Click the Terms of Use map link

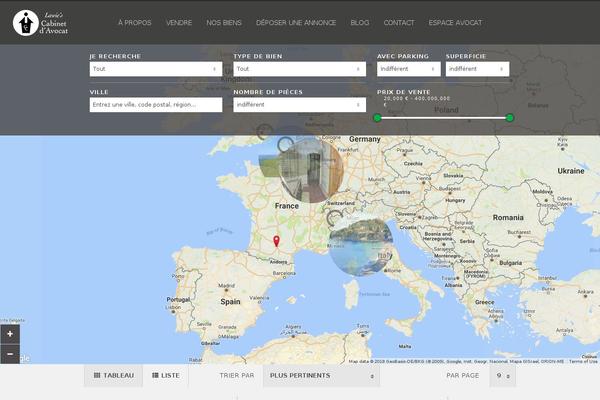(583, 361)
